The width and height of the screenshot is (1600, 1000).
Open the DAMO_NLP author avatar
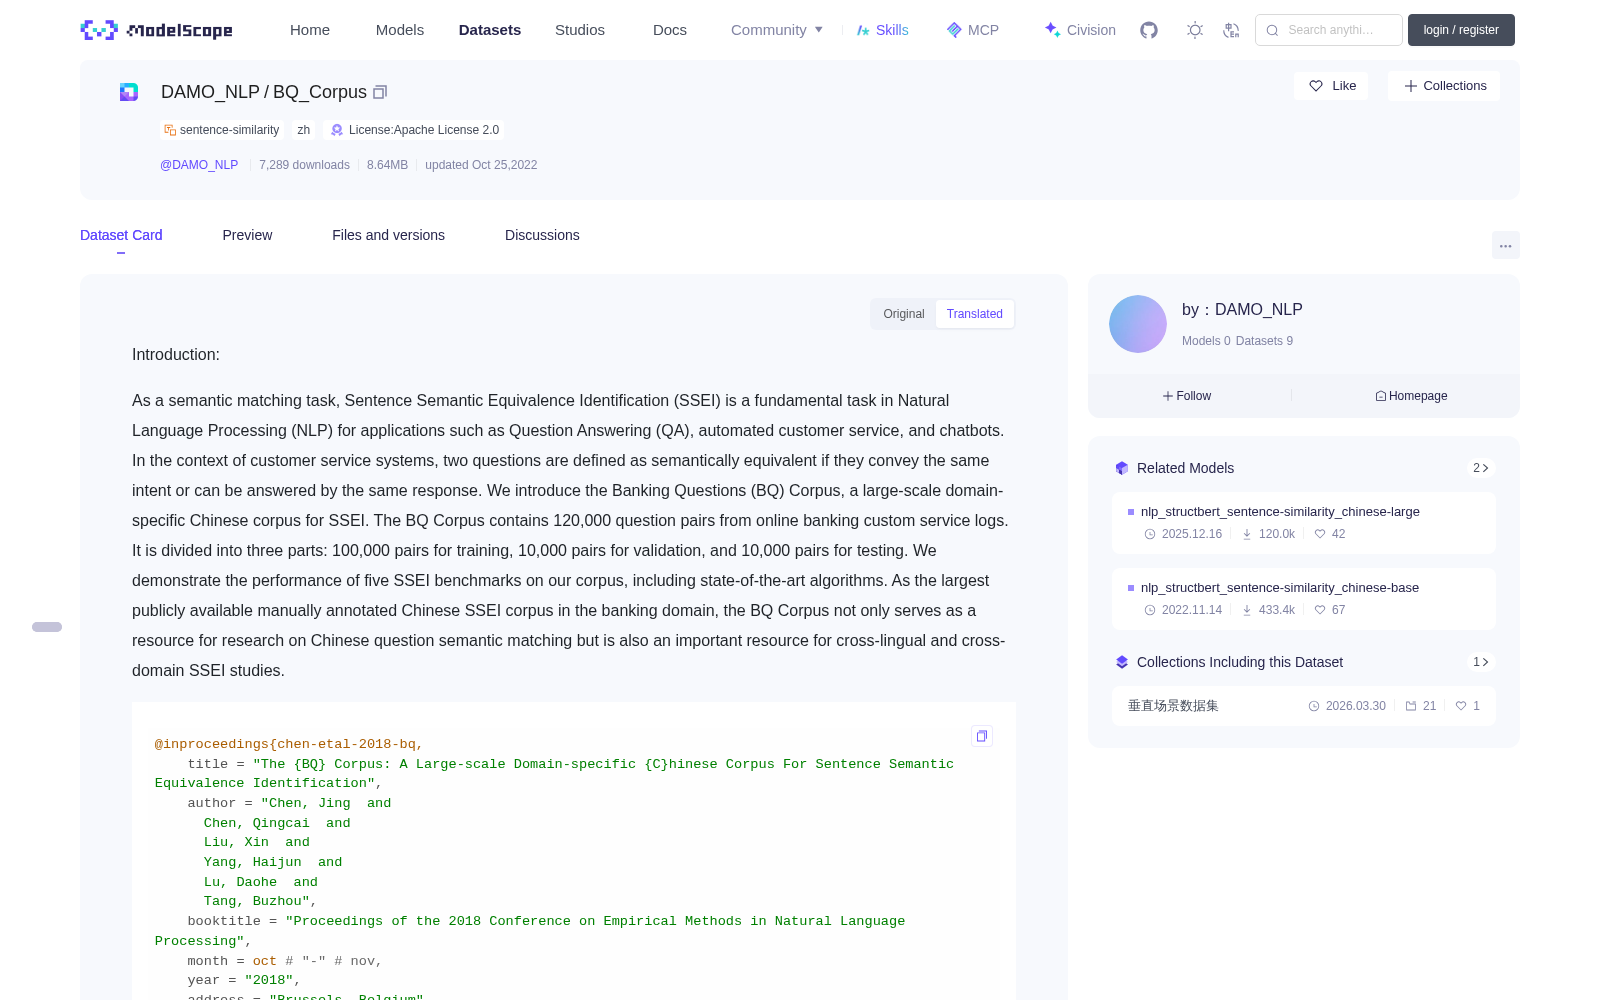pyautogui.click(x=1138, y=324)
